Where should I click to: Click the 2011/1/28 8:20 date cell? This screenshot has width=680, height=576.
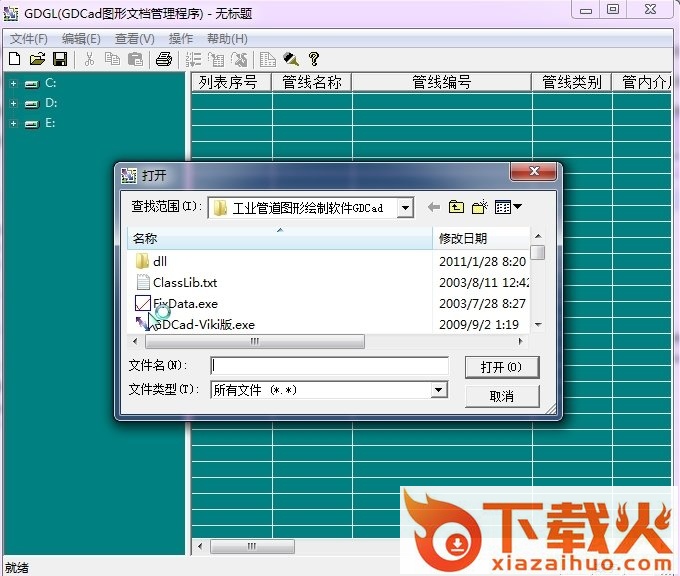(482, 262)
